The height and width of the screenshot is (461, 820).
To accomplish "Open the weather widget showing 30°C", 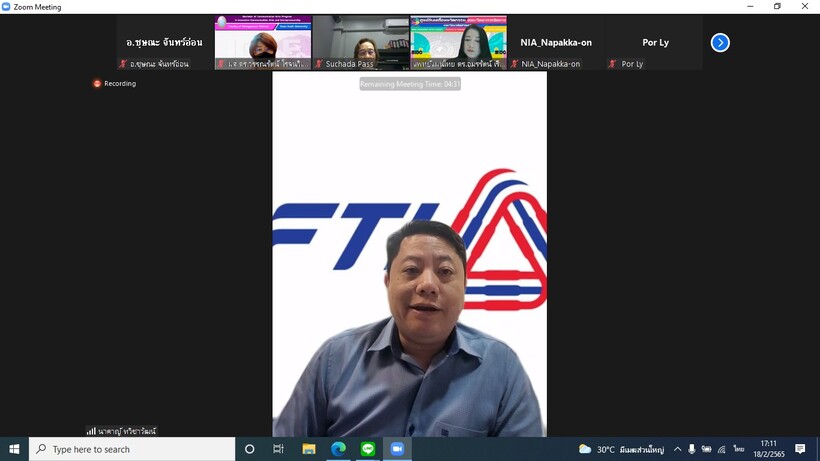I will [x=621, y=450].
